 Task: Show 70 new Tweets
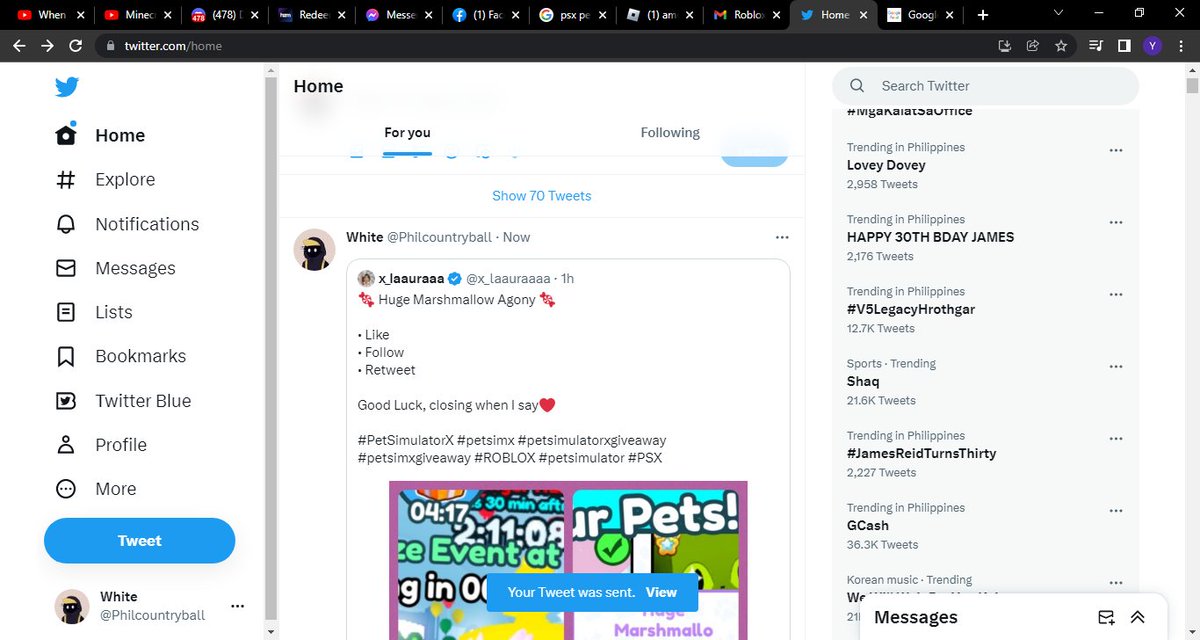541,195
